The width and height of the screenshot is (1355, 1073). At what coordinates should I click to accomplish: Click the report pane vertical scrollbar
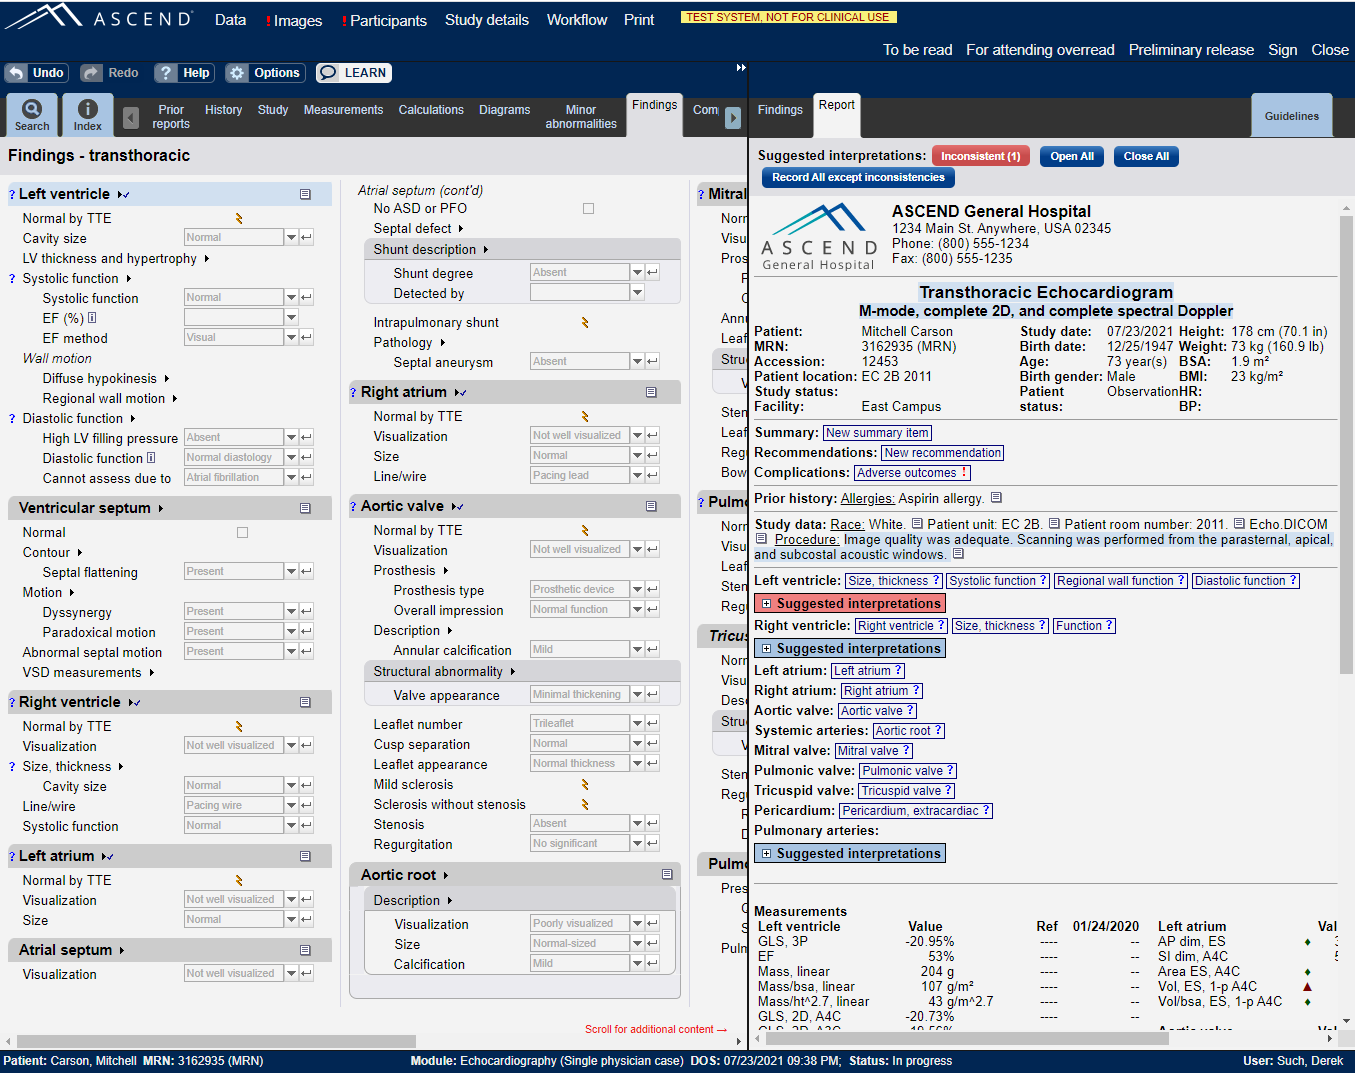click(1346, 443)
